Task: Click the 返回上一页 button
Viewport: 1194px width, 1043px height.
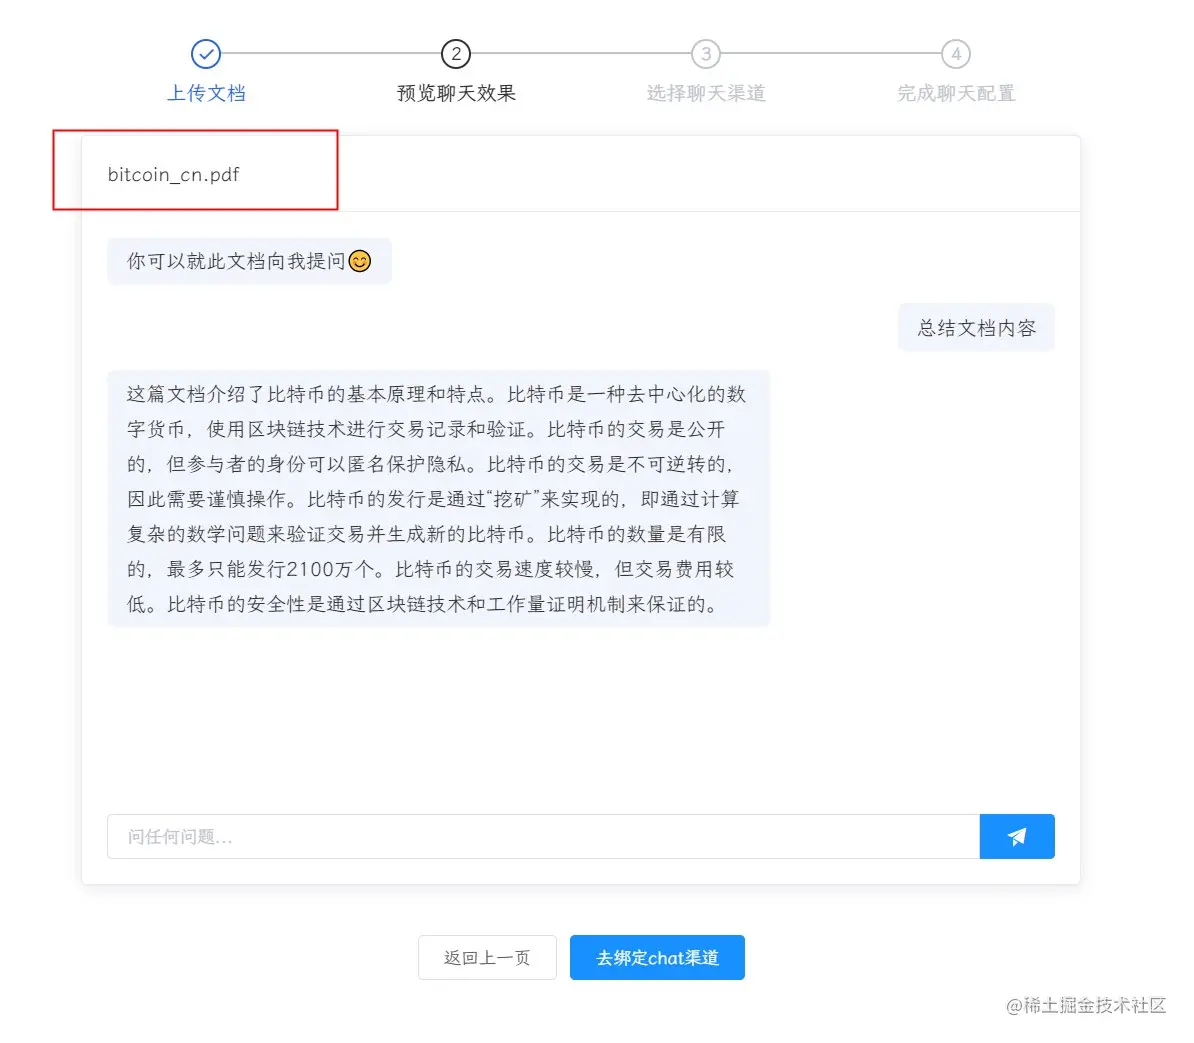Action: (487, 957)
